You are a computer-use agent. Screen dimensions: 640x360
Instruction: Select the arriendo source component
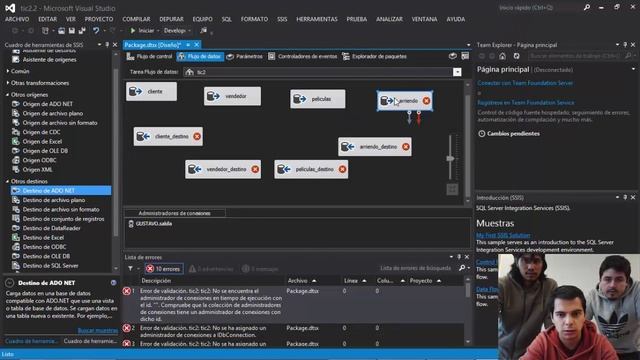pyautogui.click(x=405, y=100)
